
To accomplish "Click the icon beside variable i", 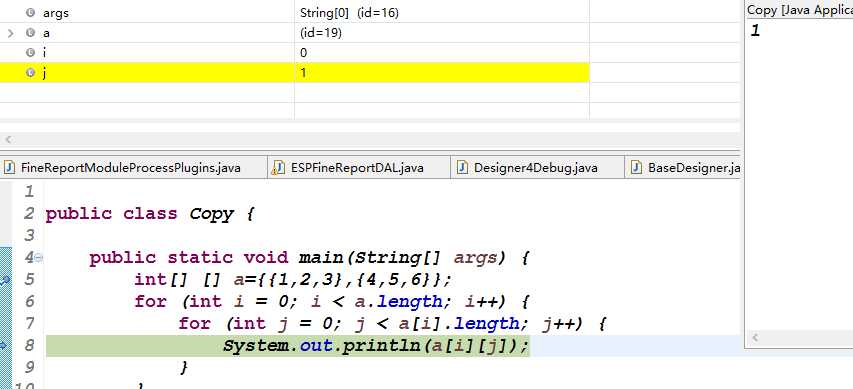I will (x=30, y=53).
